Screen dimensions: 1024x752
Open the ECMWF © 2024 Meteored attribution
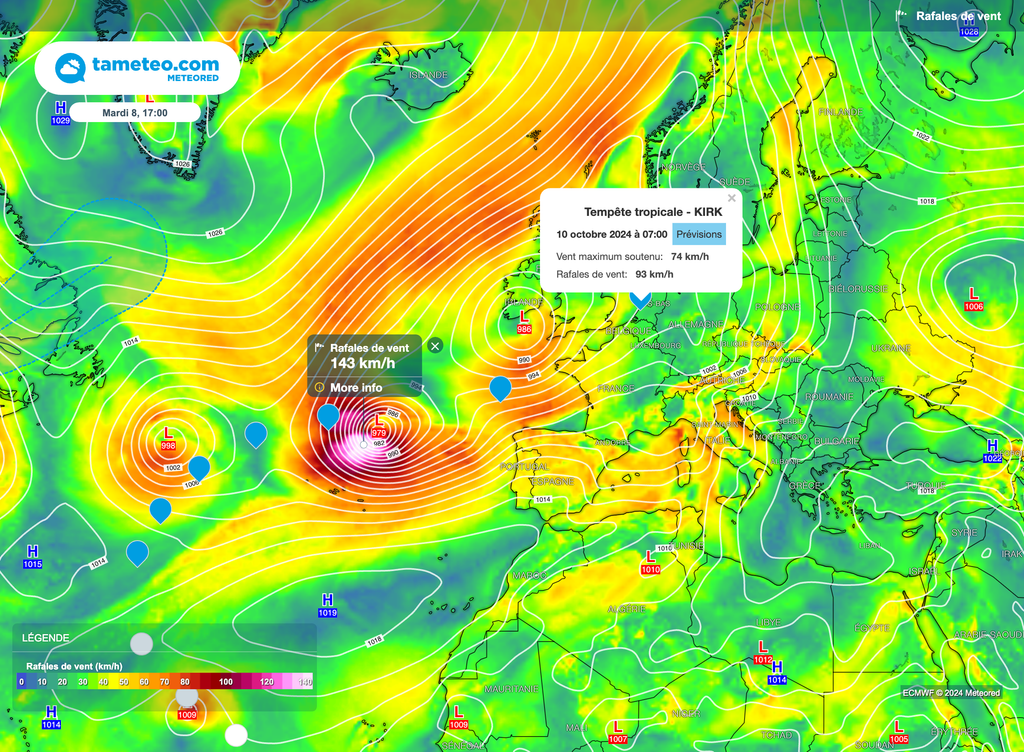(950, 692)
